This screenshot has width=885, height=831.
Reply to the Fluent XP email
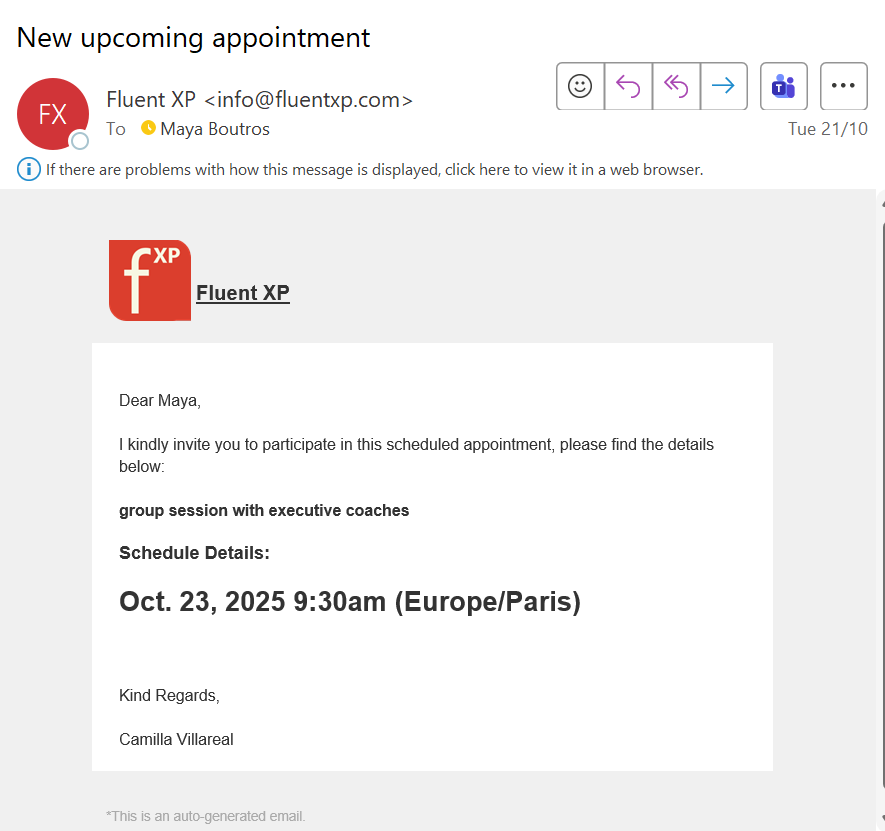point(628,86)
